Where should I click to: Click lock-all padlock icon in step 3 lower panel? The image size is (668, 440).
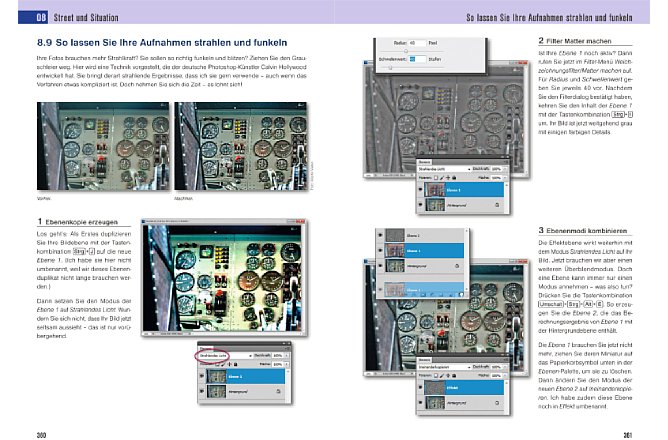coord(454,376)
